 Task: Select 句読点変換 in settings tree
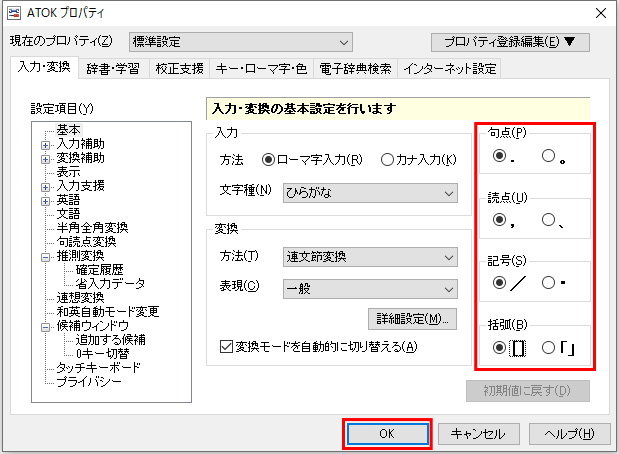(x=86, y=242)
